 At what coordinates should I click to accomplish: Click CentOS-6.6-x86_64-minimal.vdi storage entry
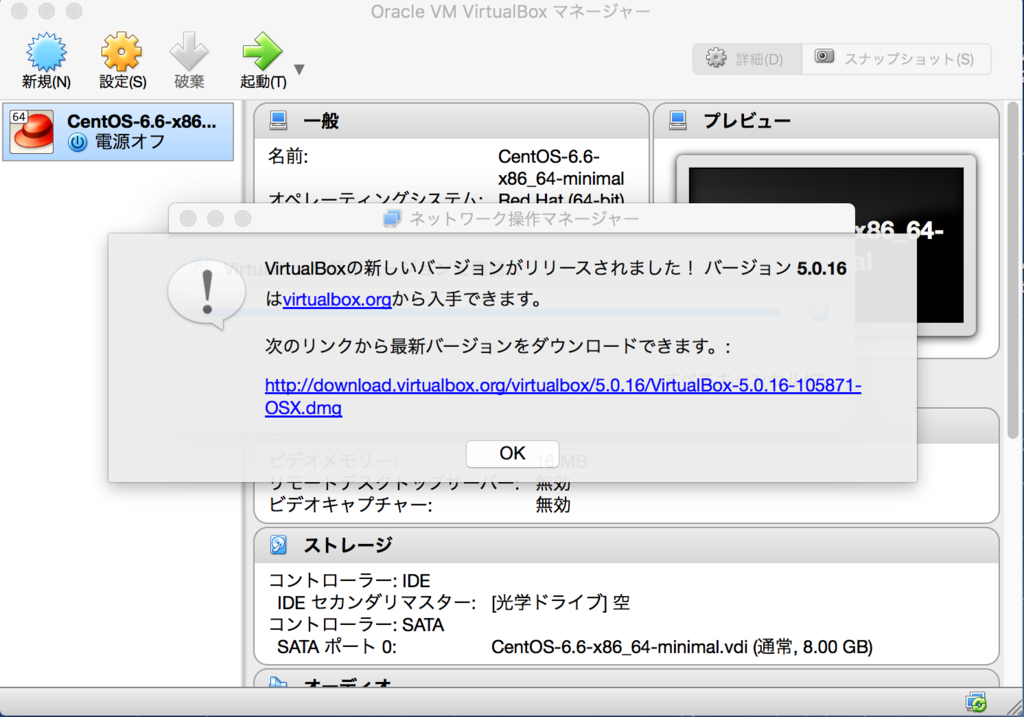(682, 647)
